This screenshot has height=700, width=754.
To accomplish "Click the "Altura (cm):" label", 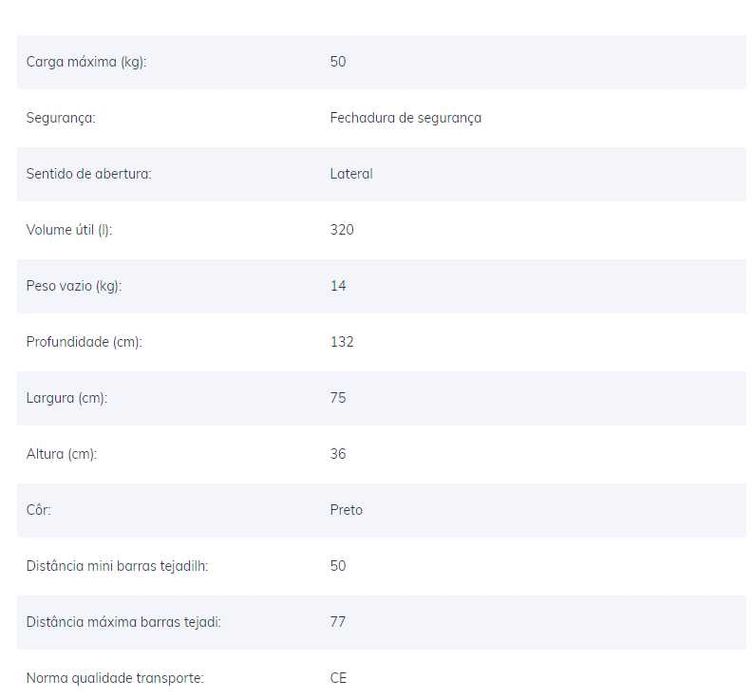I will click(x=61, y=454).
